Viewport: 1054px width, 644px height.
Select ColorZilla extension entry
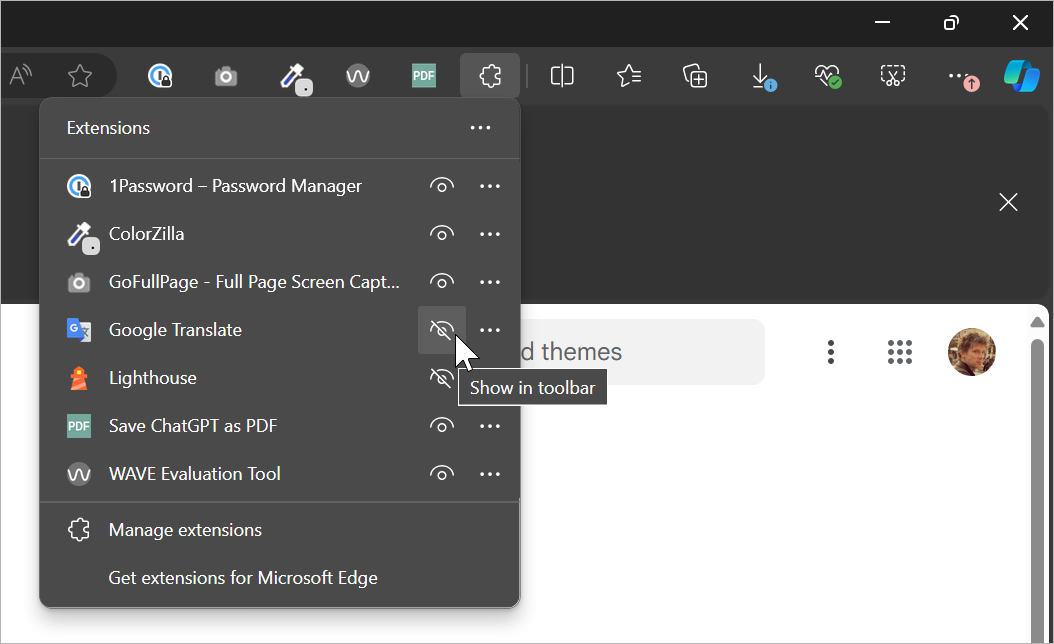tap(147, 234)
